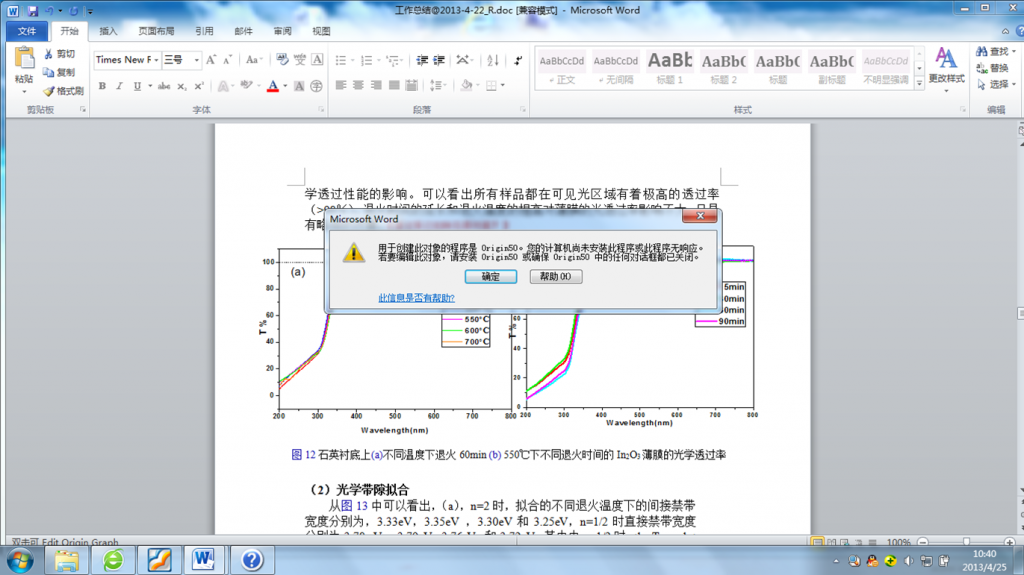Image resolution: width=1024 pixels, height=575 pixels.
Task: Open file explorer from taskbar
Action: click(x=66, y=561)
